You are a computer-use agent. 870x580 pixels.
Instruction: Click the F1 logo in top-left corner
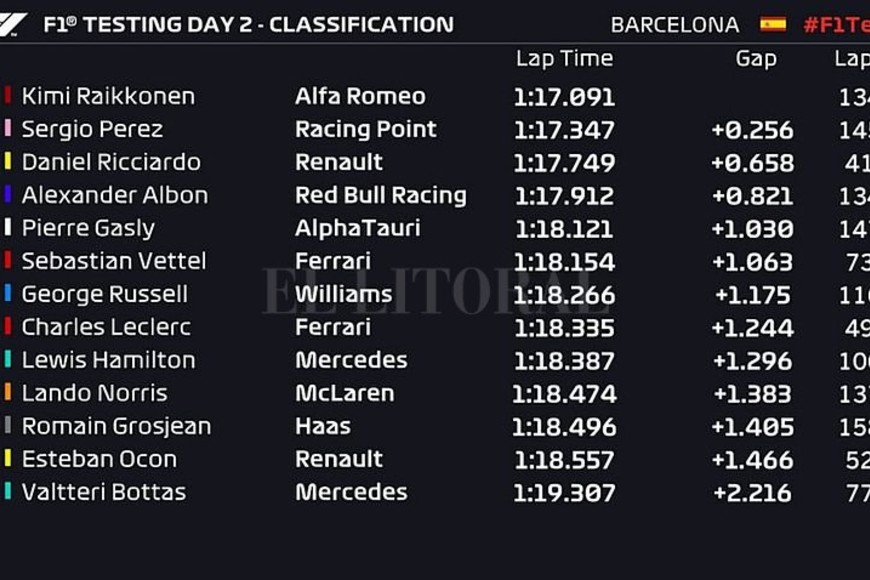(13, 23)
